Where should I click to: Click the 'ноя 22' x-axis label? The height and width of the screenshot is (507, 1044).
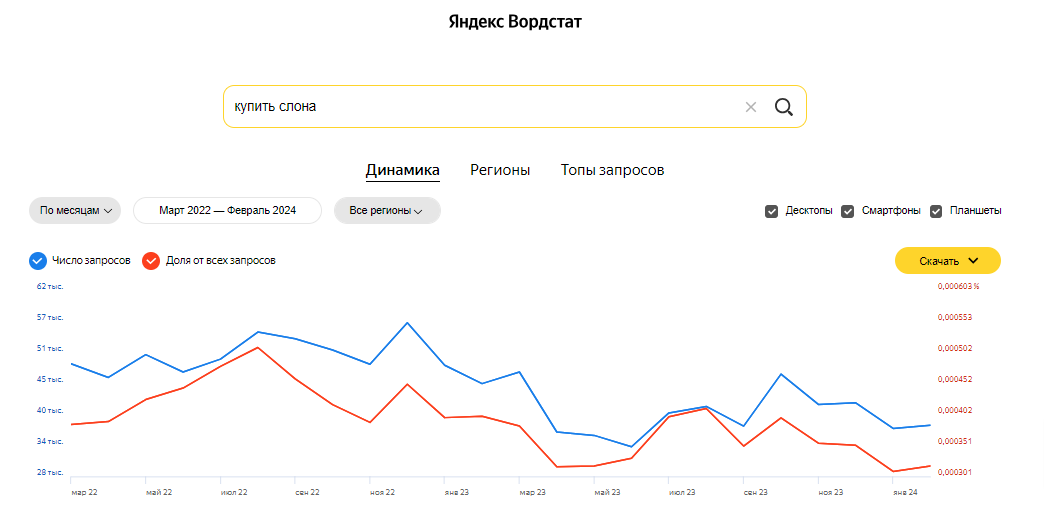coord(382,492)
